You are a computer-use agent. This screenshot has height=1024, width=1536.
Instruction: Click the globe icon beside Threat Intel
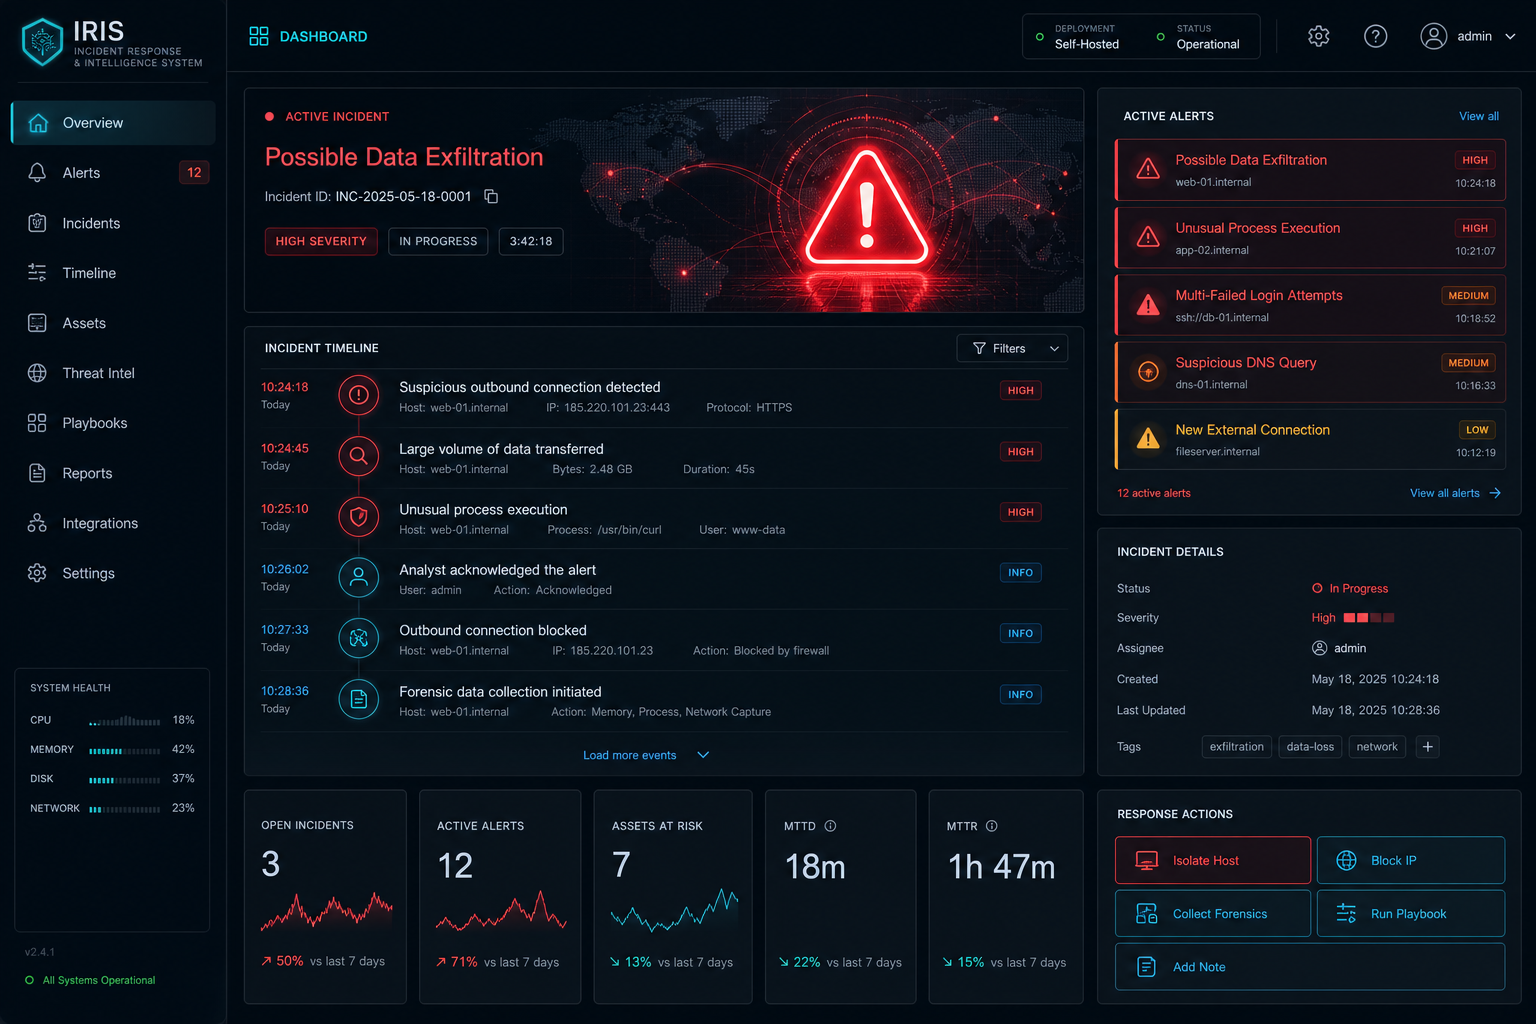point(37,373)
